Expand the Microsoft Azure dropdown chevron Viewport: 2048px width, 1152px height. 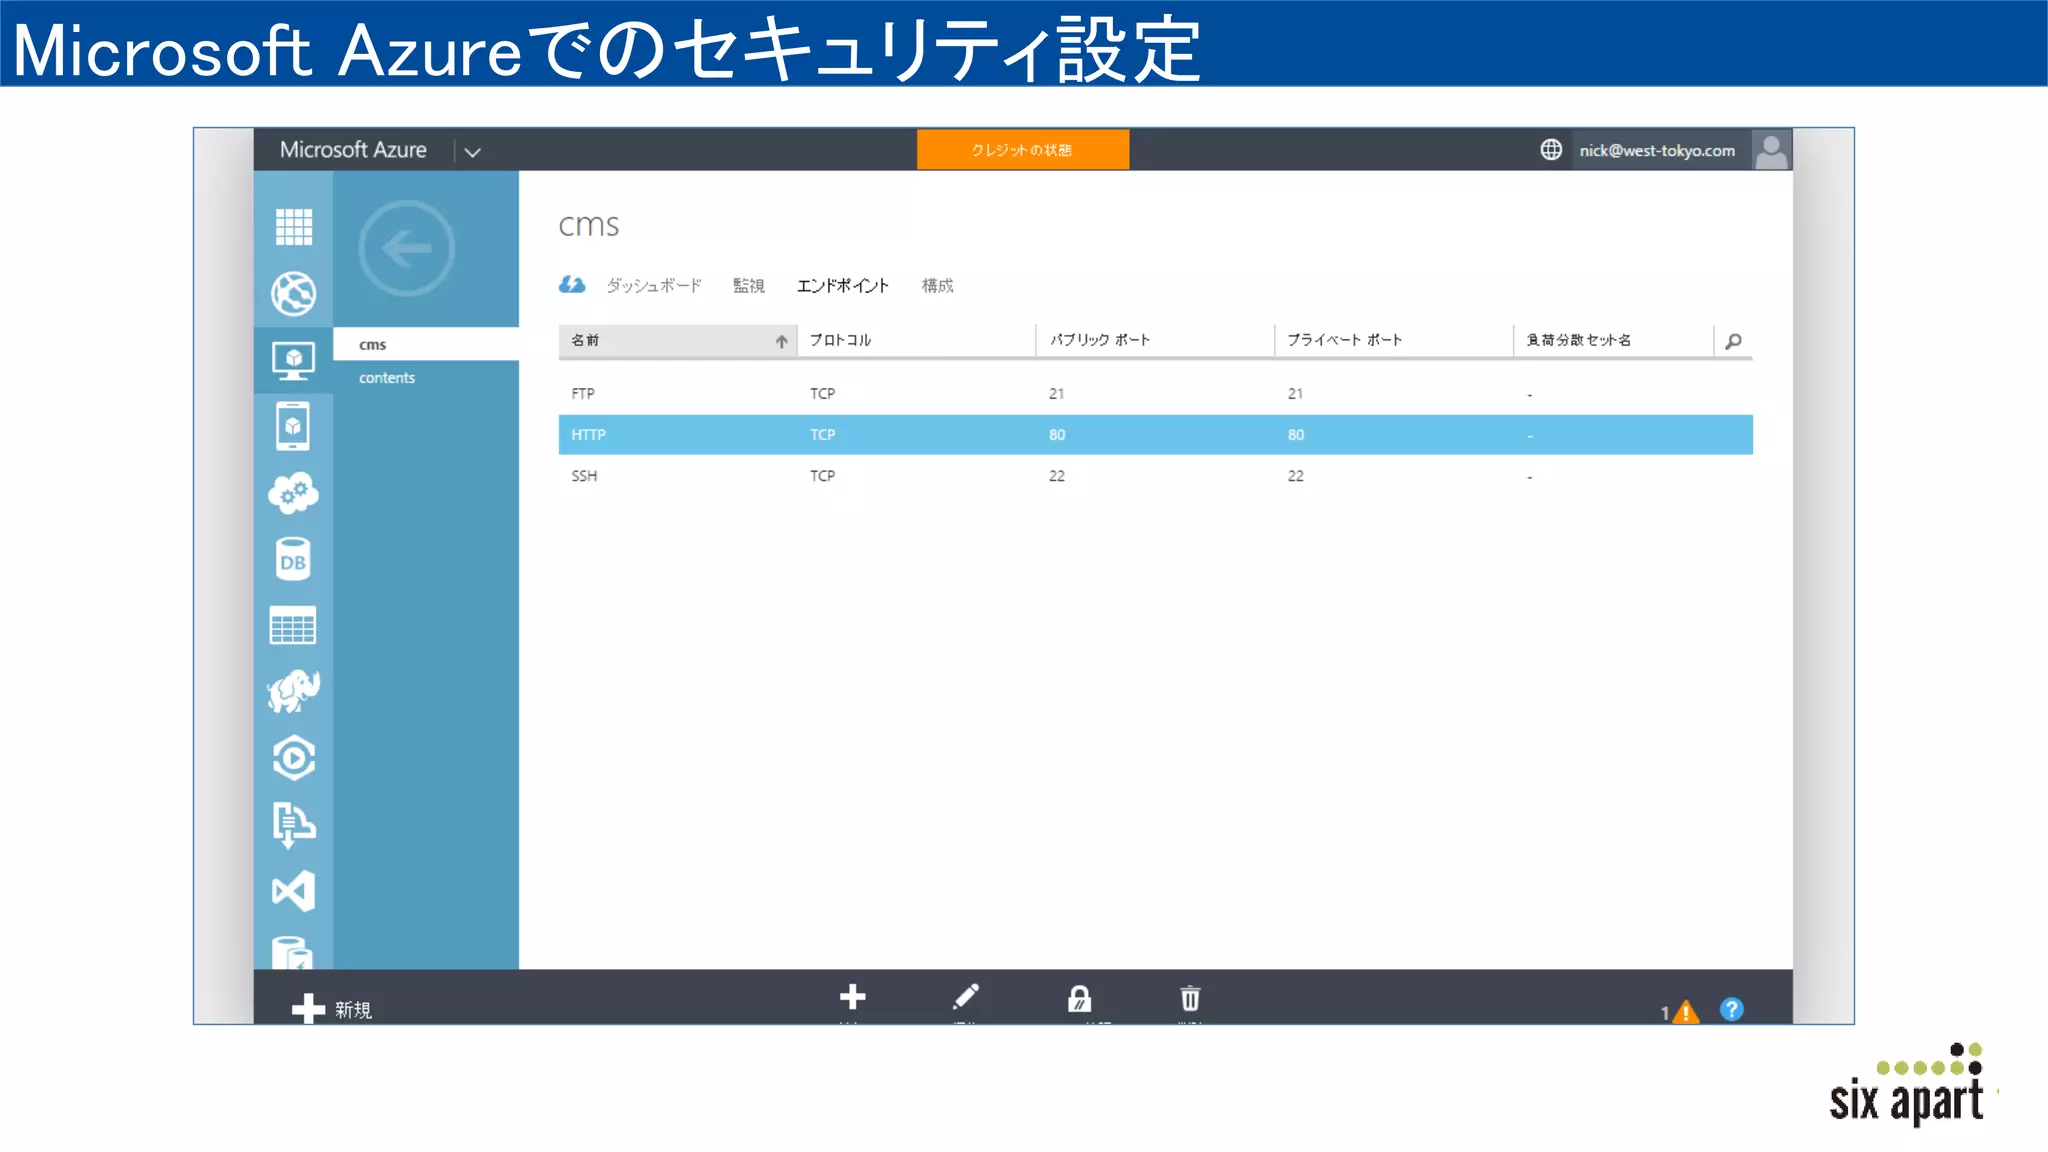tap(473, 152)
